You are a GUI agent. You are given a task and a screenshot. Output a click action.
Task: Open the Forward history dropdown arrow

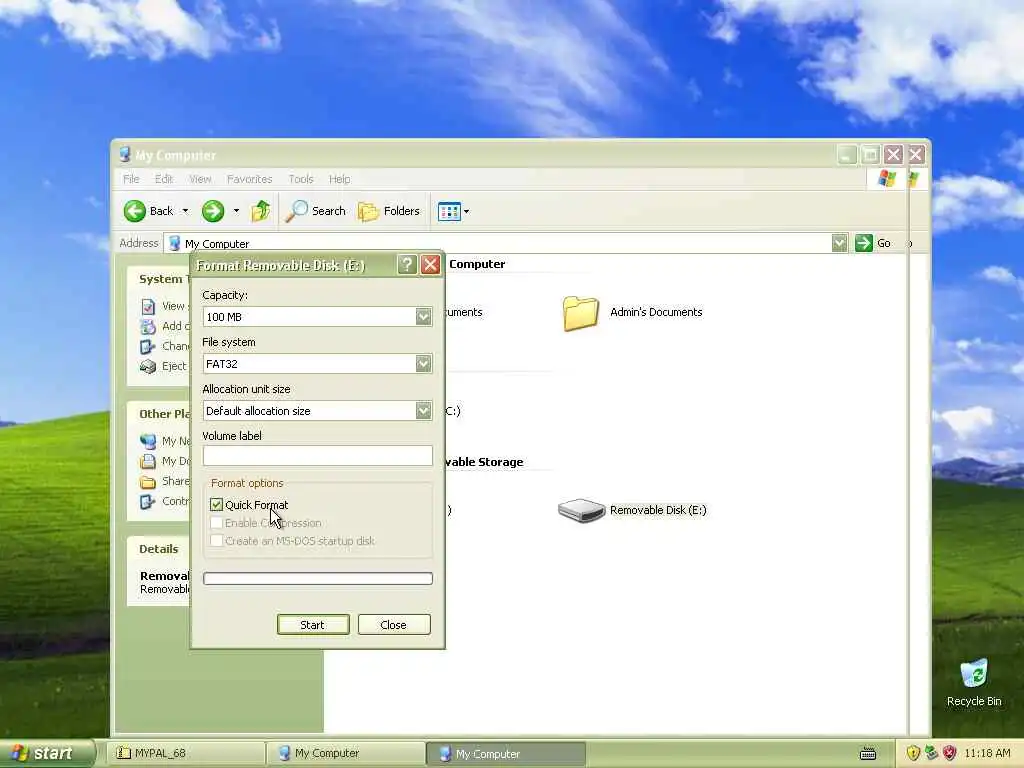[236, 211]
